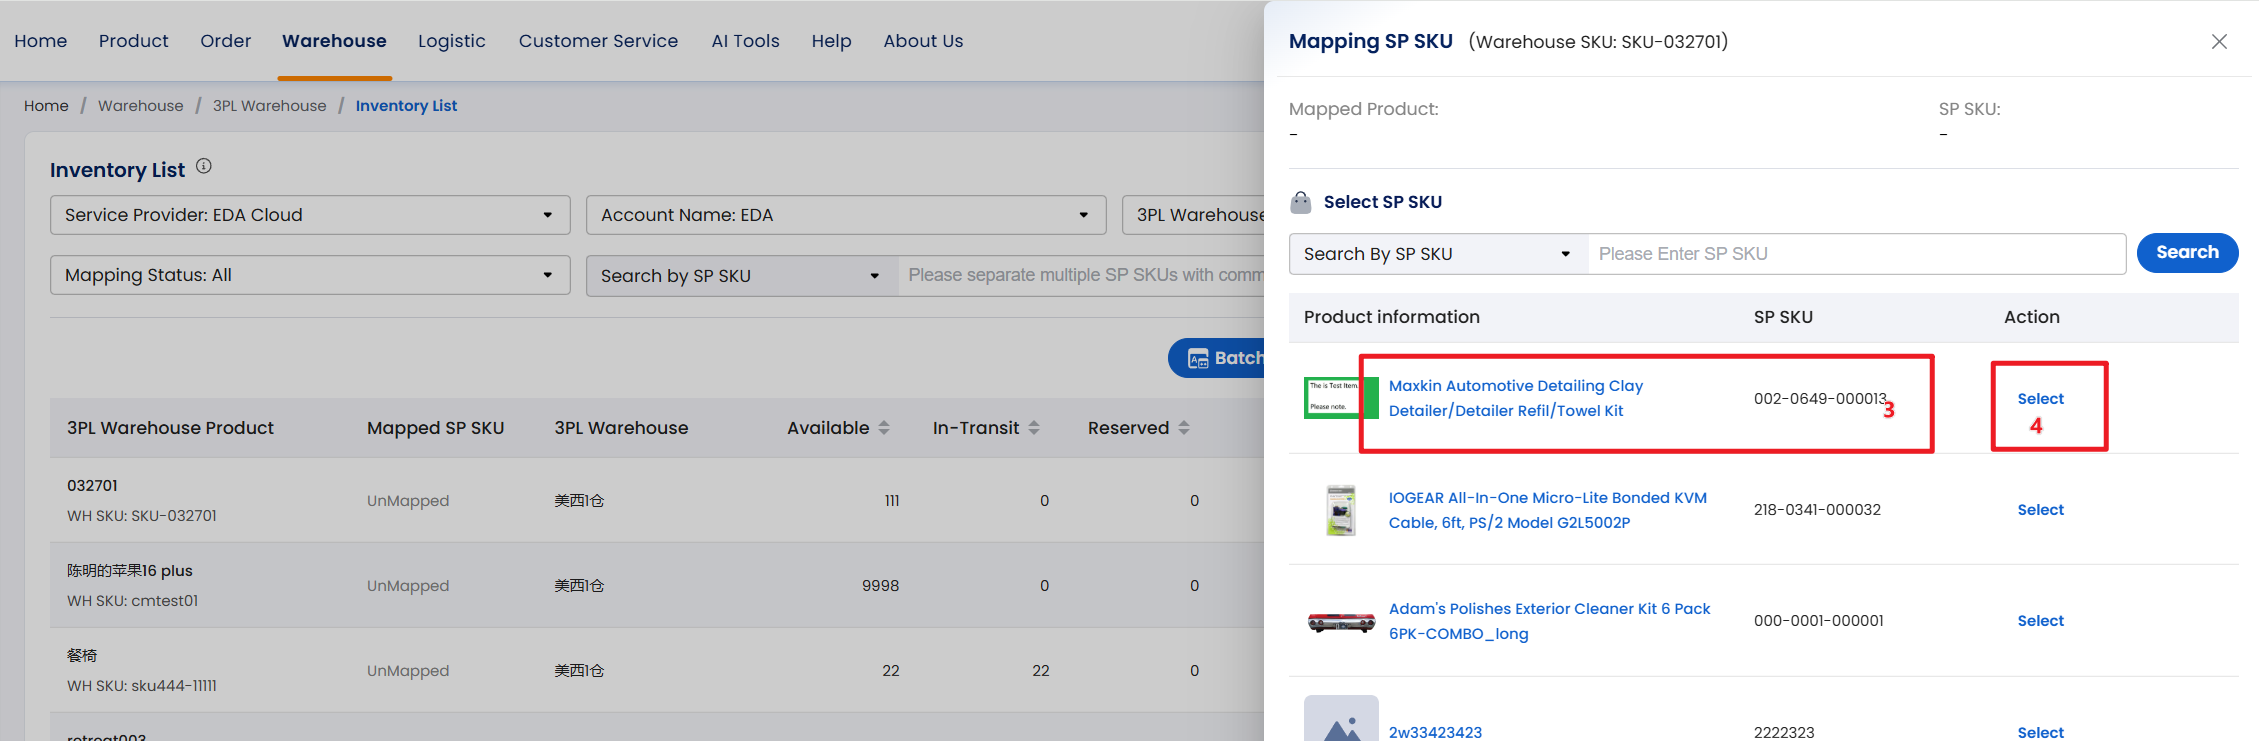Click the Inventory List breadcrumb
The height and width of the screenshot is (741, 2259).
406,106
